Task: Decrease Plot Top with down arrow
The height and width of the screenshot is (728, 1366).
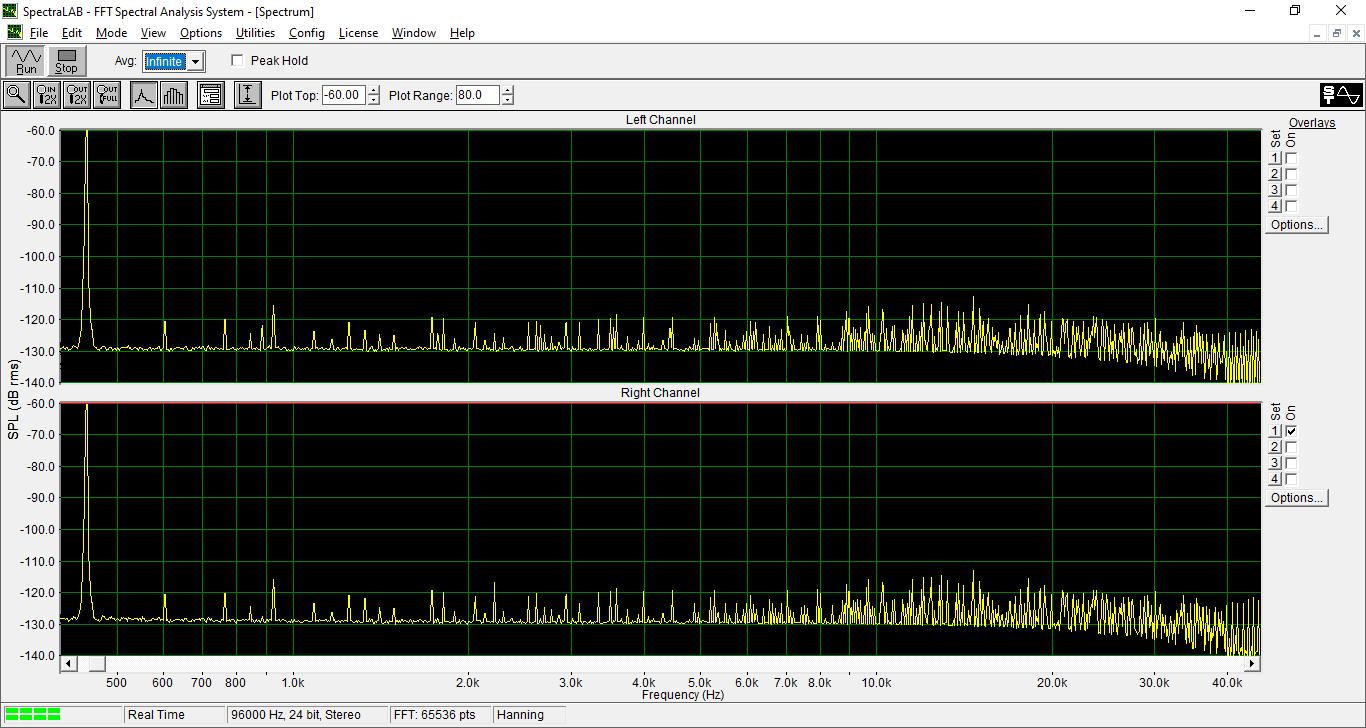Action: (x=374, y=100)
